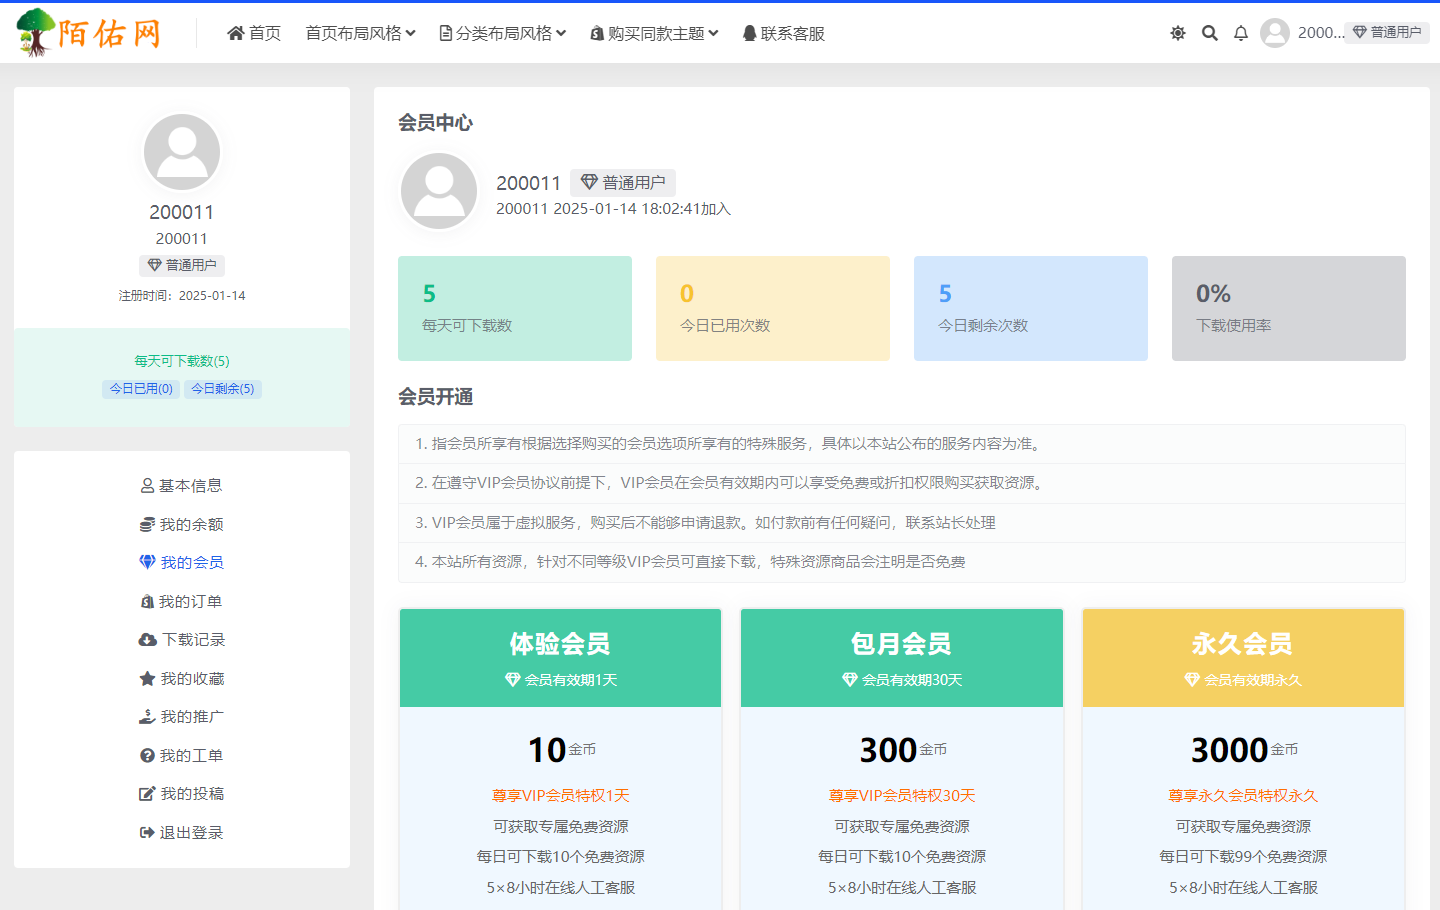Open 我的余额 in the sidebar
The height and width of the screenshot is (910, 1440).
[x=182, y=525]
